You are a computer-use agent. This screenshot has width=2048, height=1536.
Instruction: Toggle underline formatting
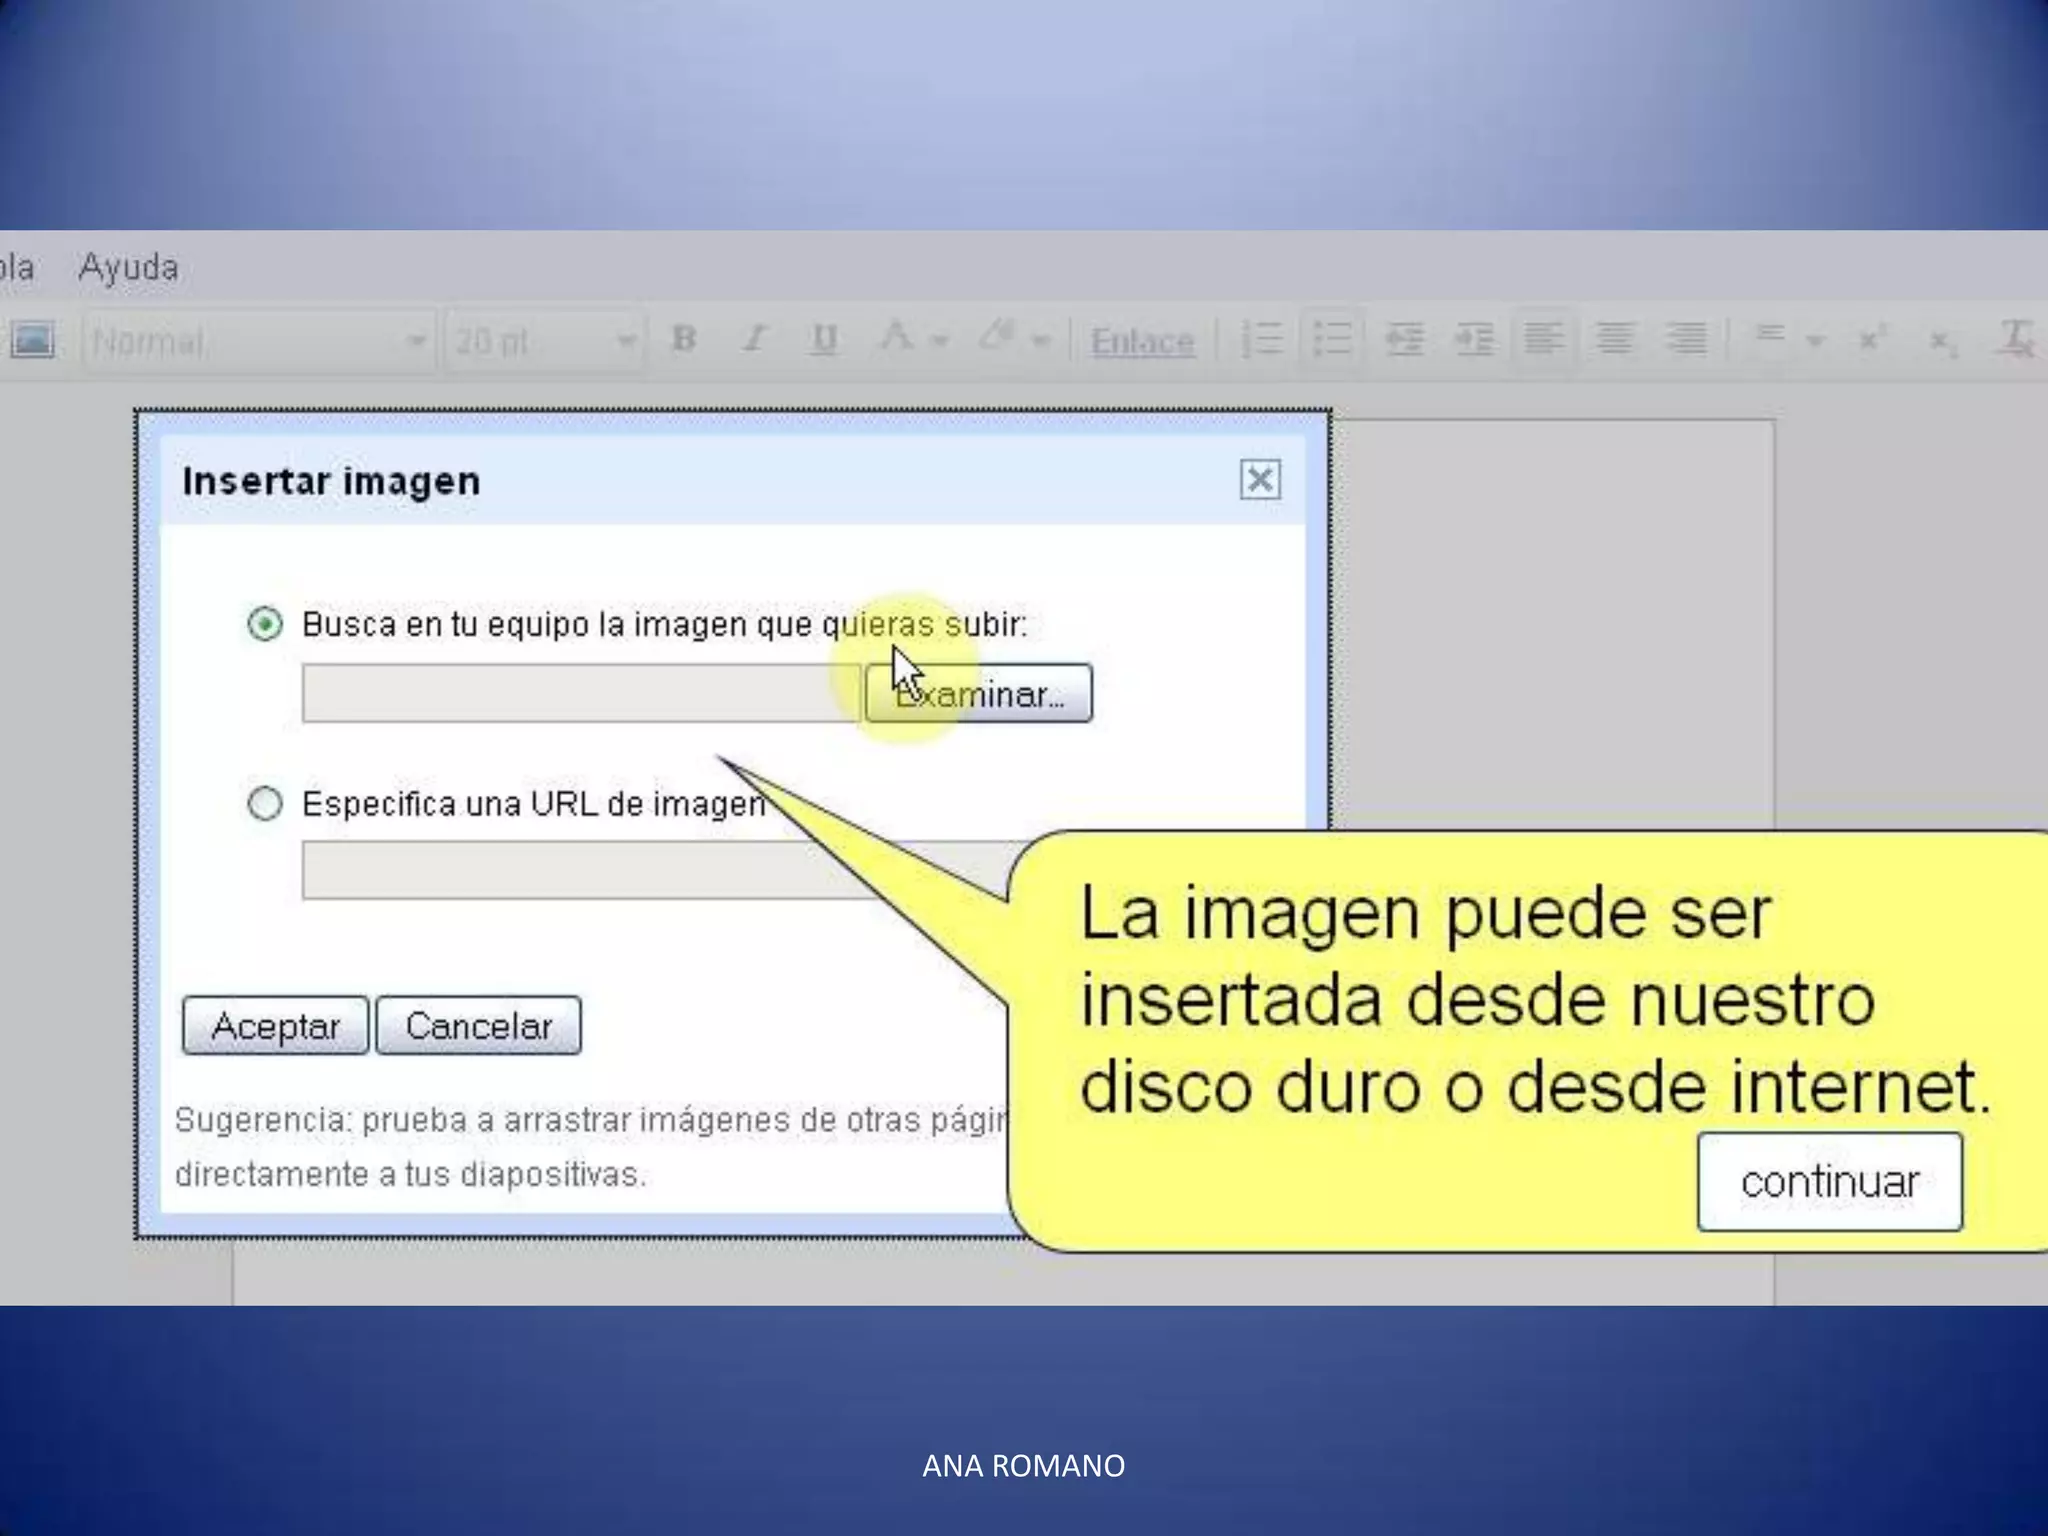pyautogui.click(x=823, y=340)
